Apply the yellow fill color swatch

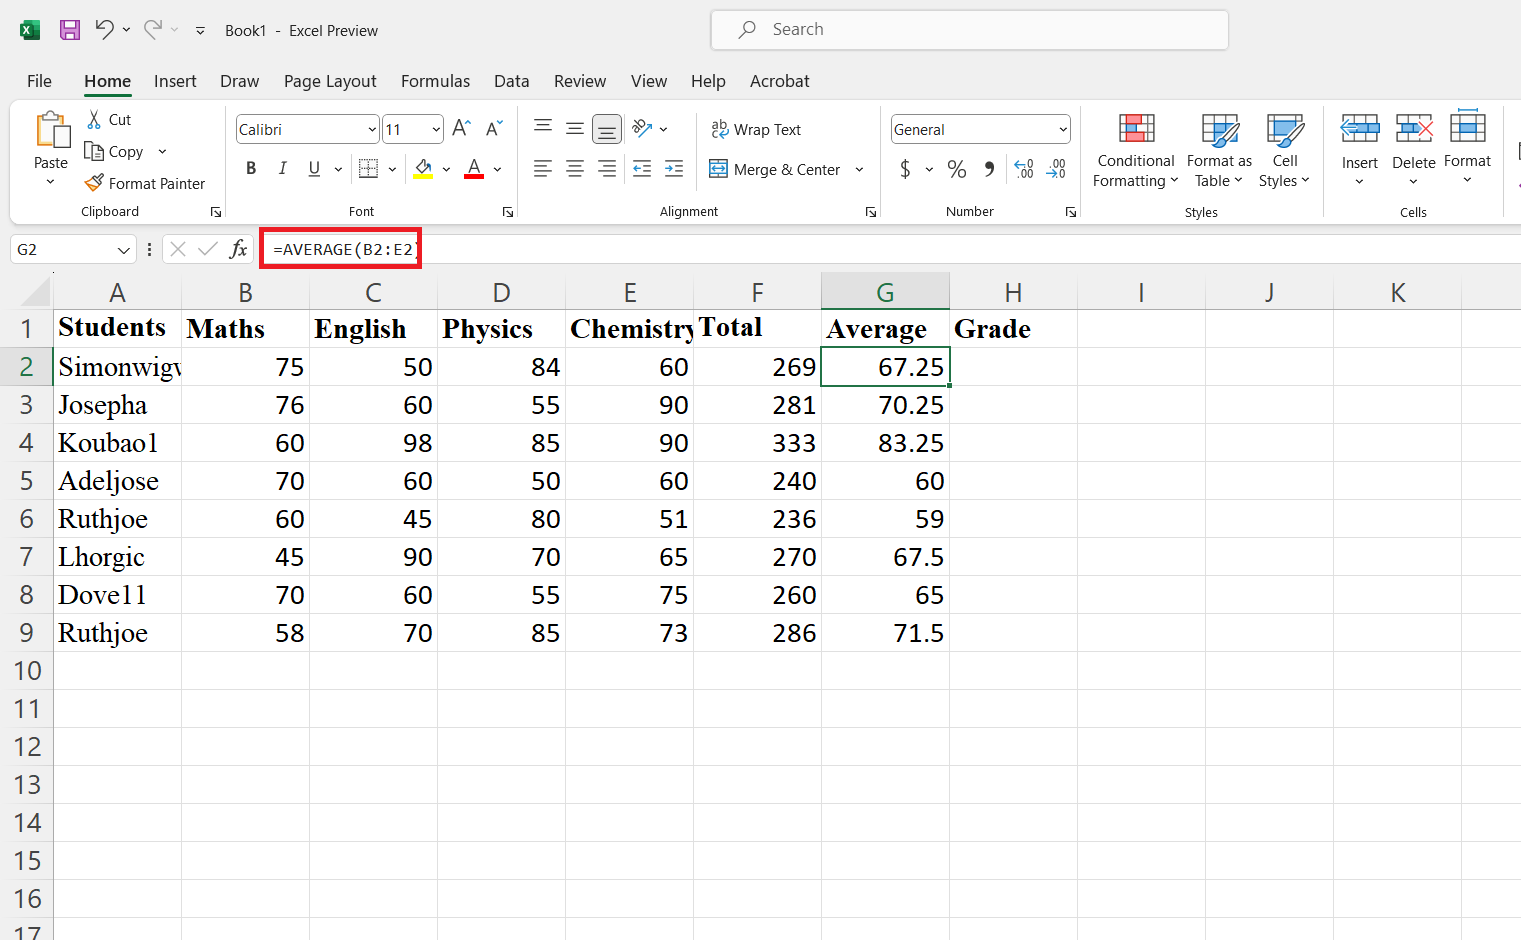pyautogui.click(x=424, y=169)
